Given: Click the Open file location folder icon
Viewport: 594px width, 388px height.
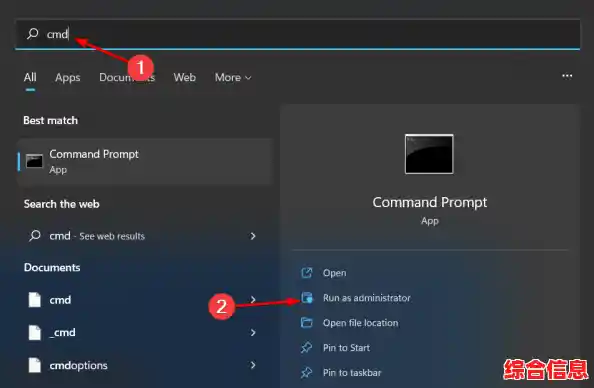Looking at the screenshot, I should pos(306,322).
